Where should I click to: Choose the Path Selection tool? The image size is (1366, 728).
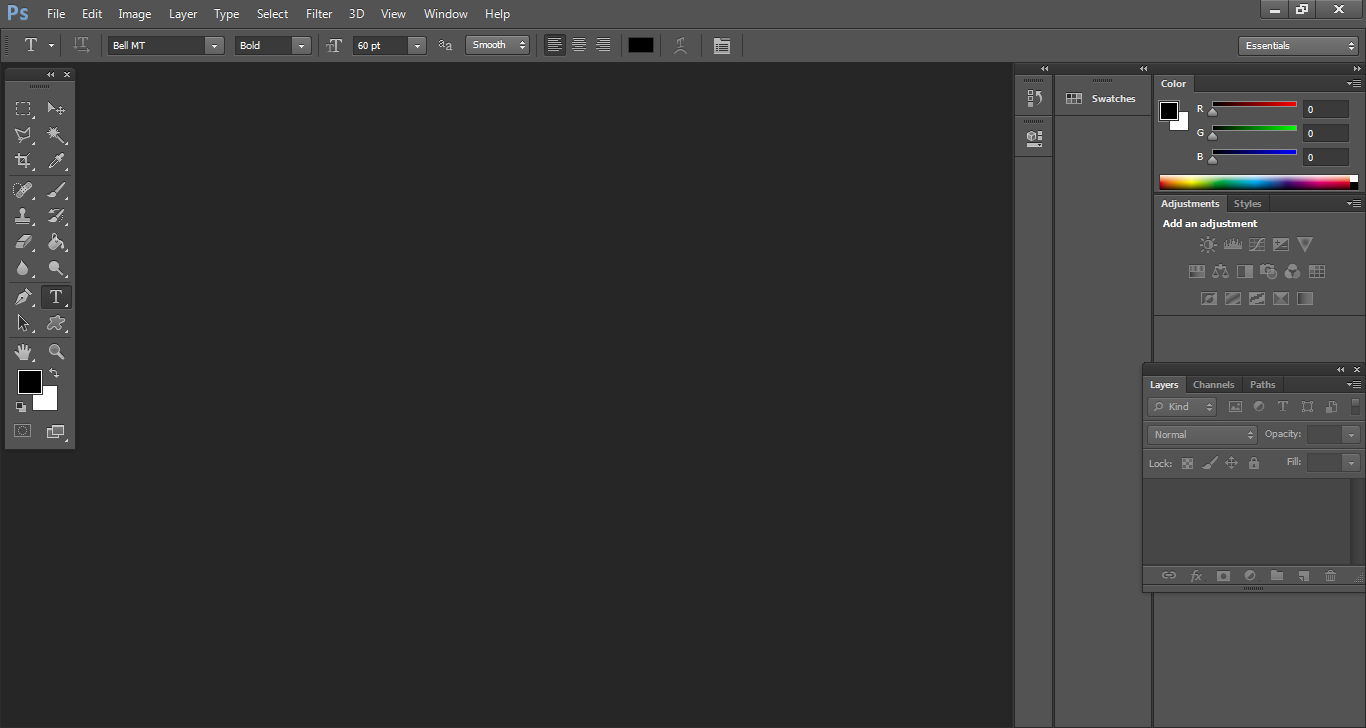tap(23, 323)
